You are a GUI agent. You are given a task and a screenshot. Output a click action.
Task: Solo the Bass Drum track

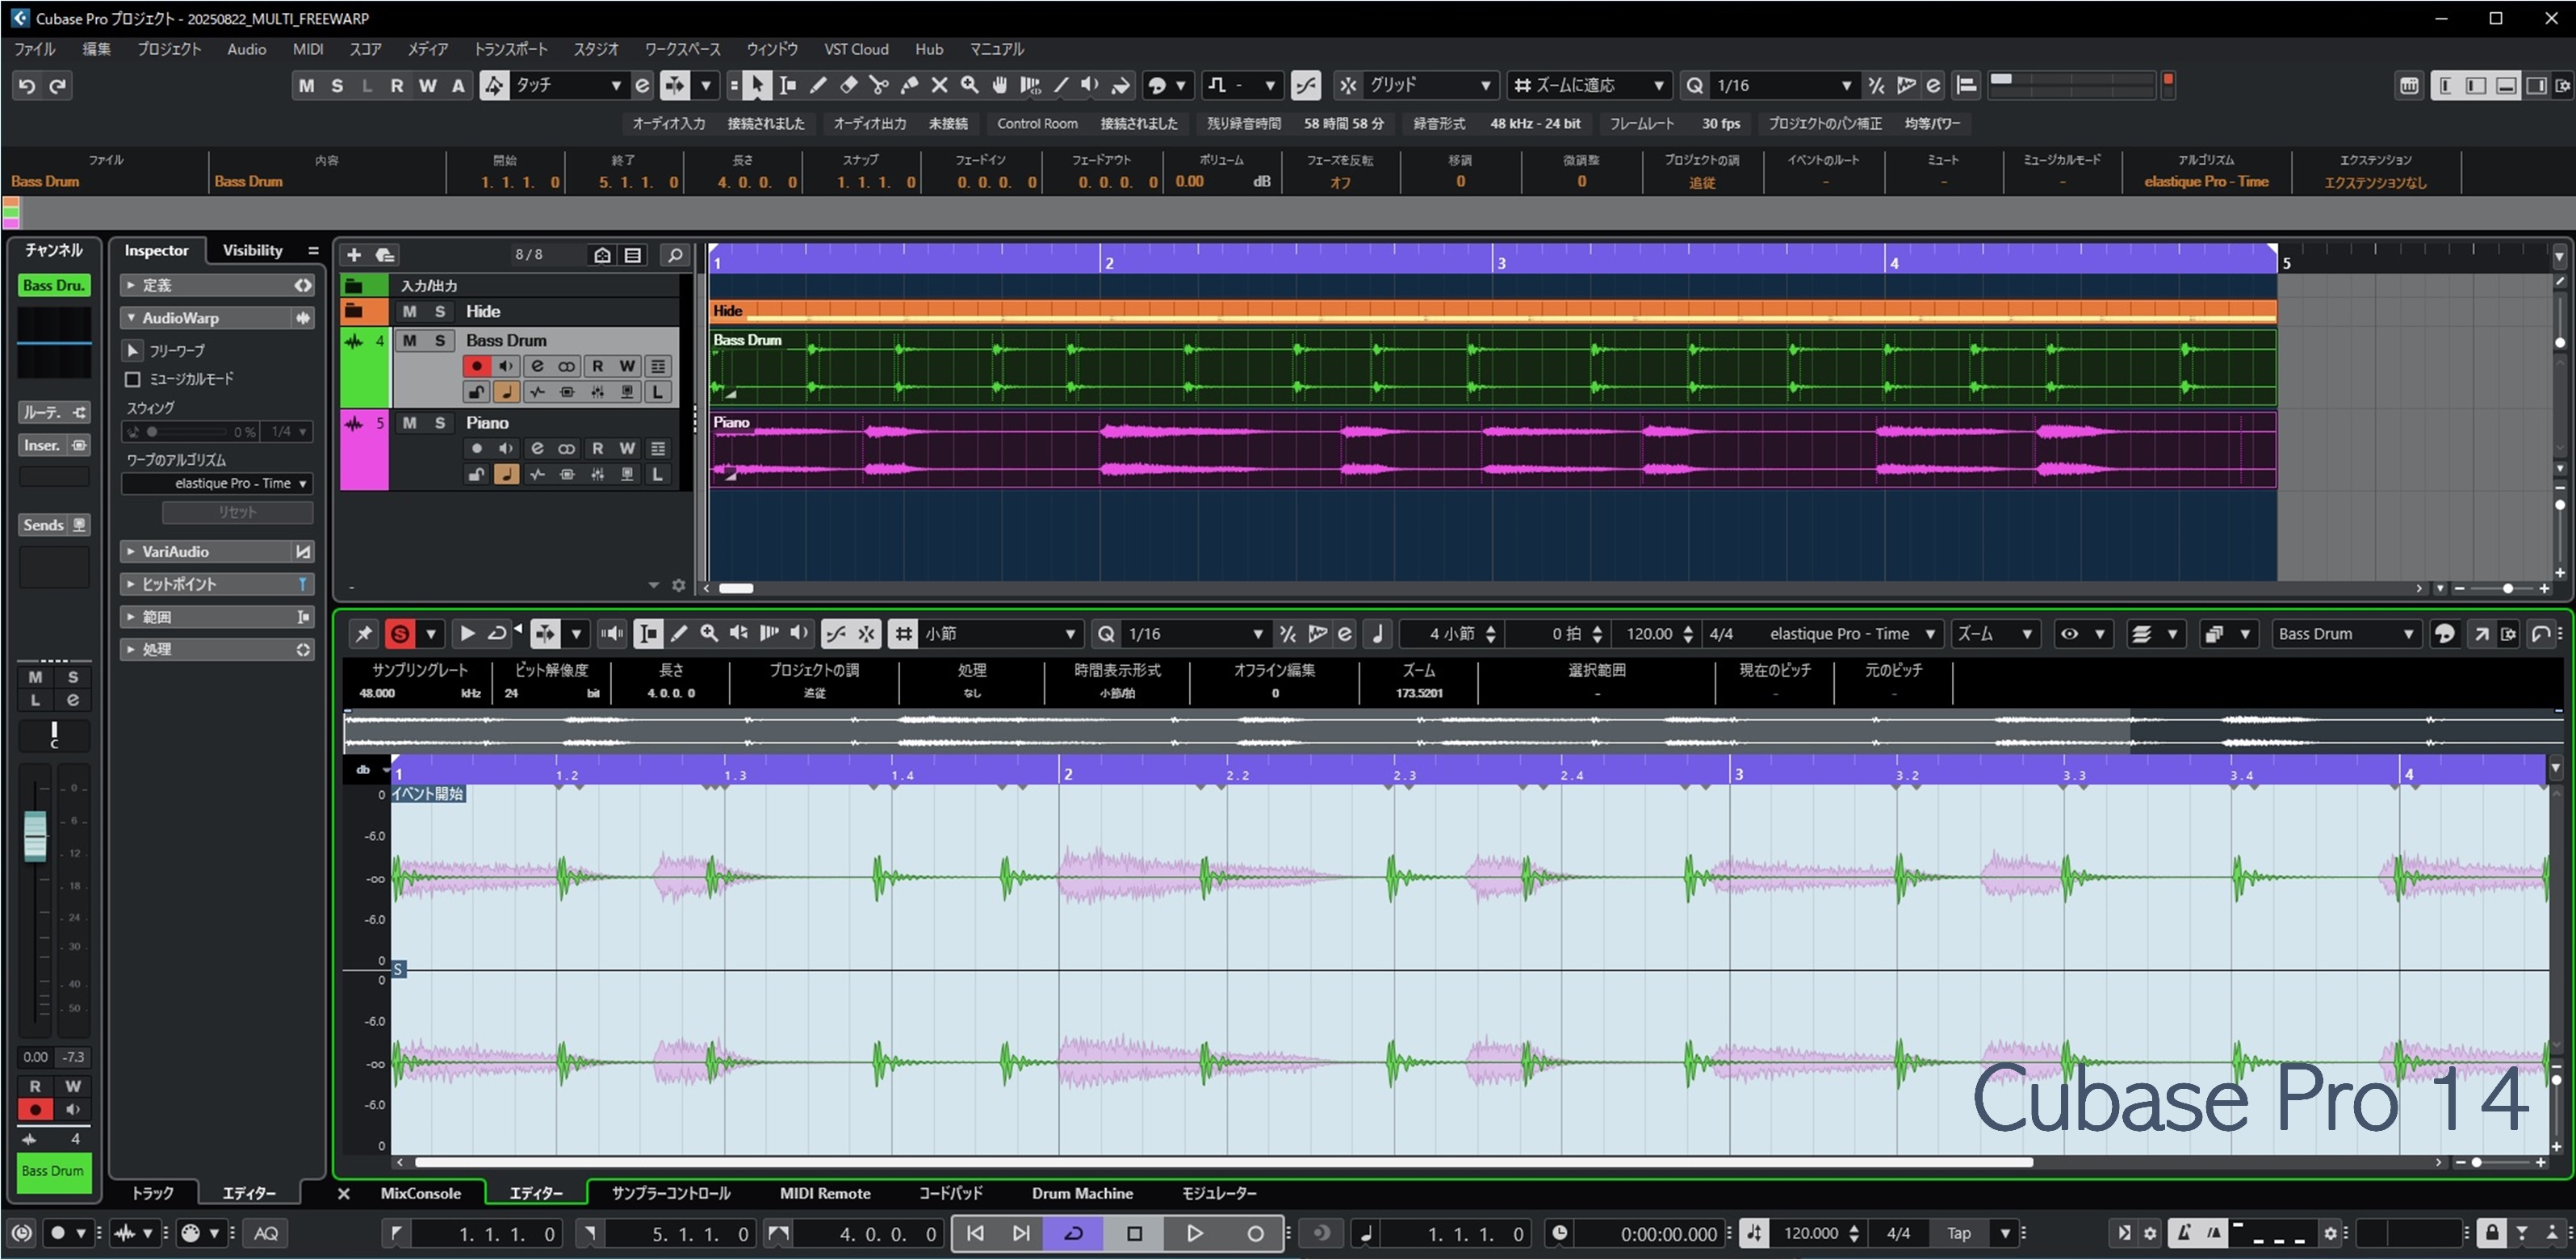[440, 341]
